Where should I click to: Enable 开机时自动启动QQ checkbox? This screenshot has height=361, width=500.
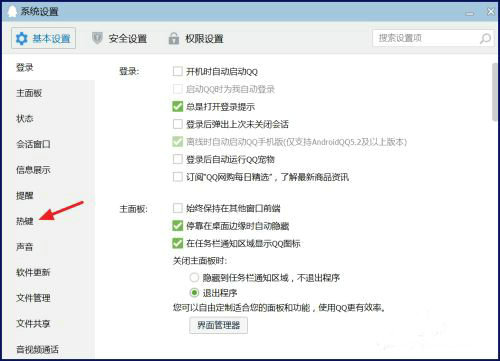[x=178, y=71]
